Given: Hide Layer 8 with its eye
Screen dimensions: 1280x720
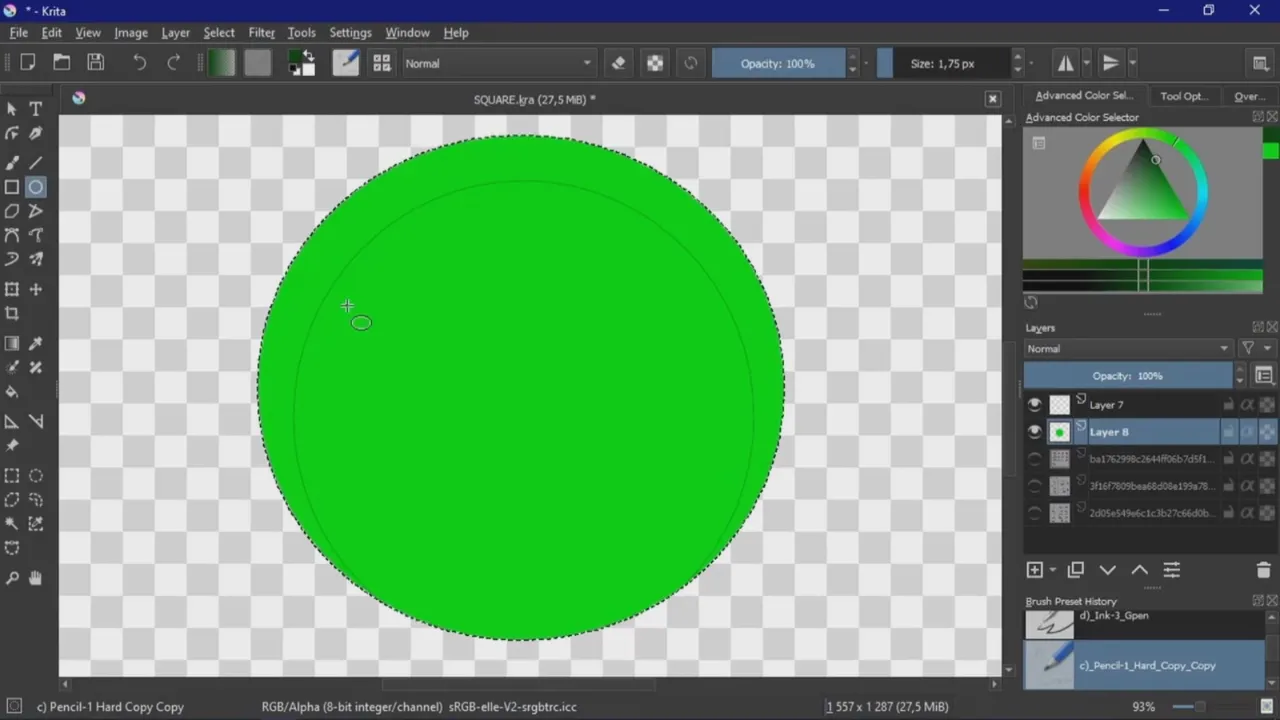Looking at the screenshot, I should click(1035, 432).
